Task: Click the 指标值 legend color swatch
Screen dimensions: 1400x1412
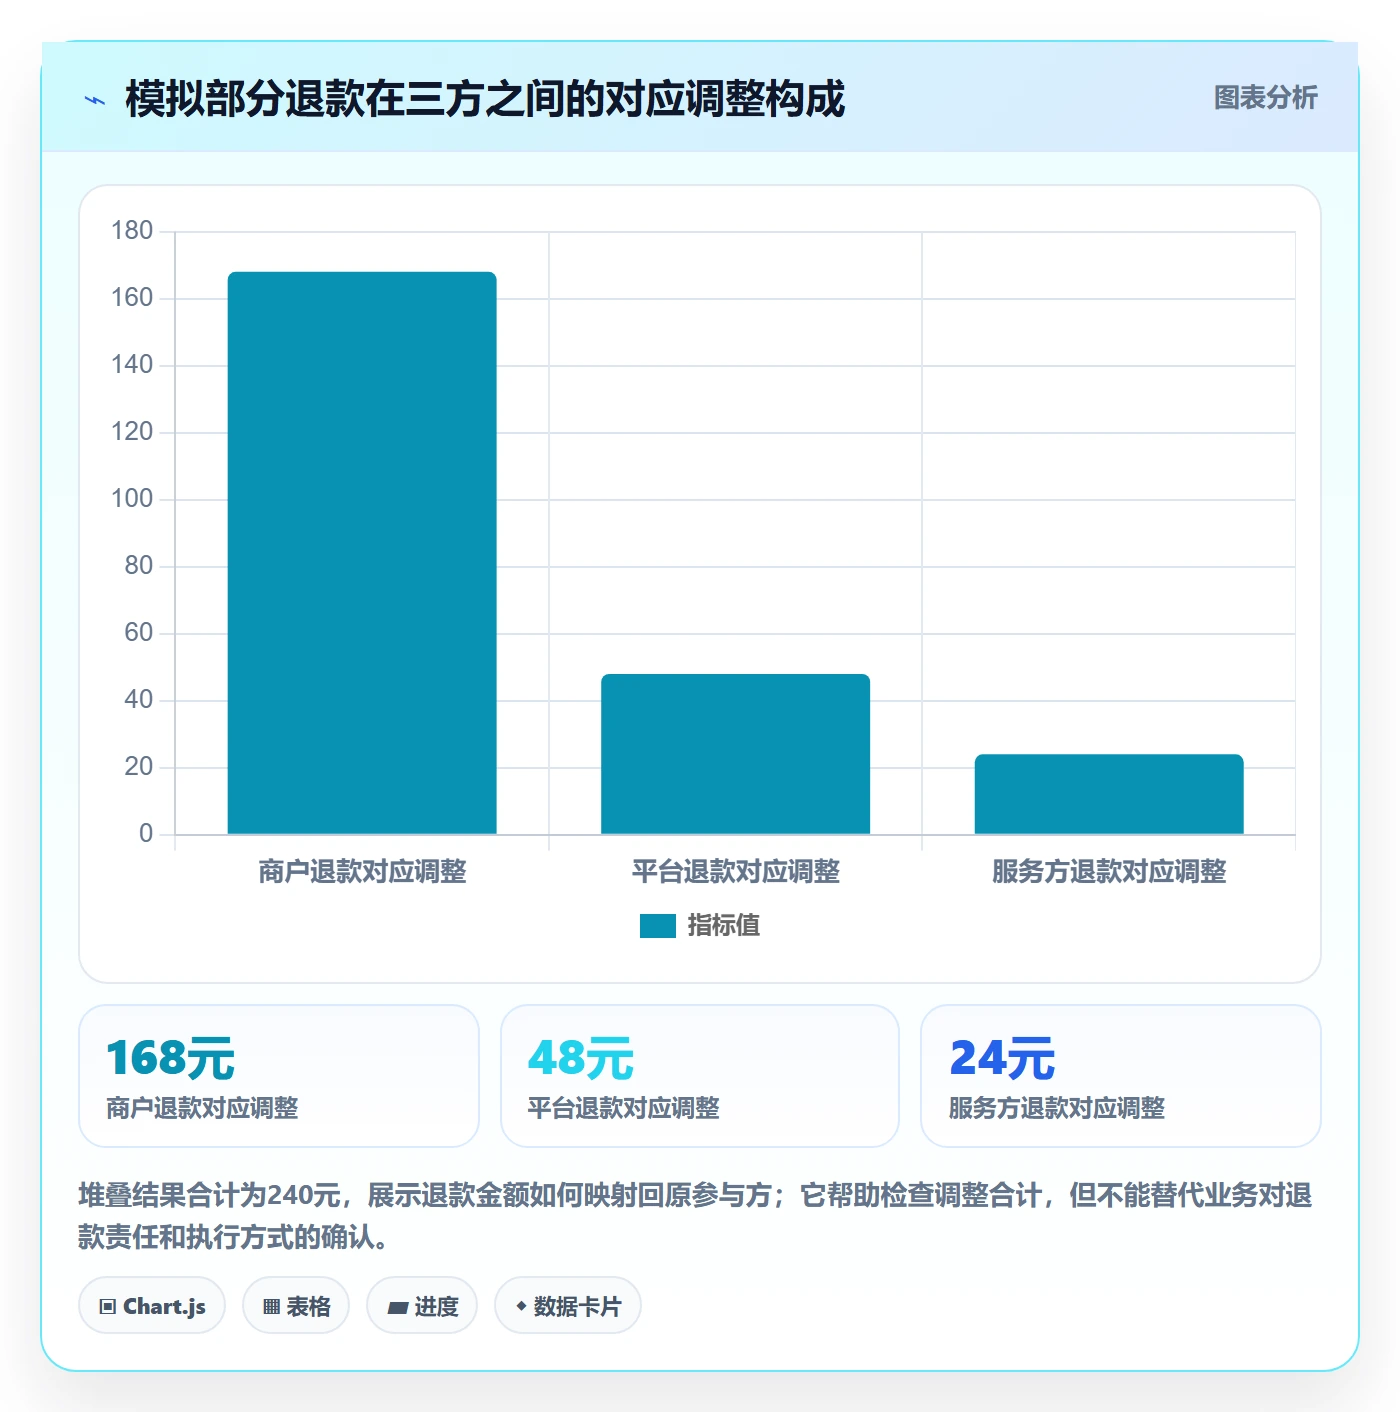Action: click(x=658, y=926)
